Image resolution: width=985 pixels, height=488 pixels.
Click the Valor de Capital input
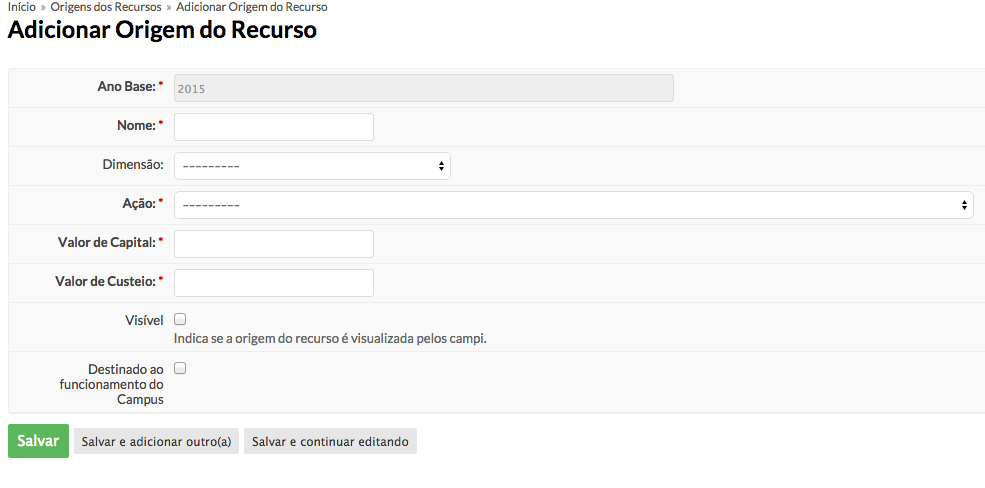[273, 244]
